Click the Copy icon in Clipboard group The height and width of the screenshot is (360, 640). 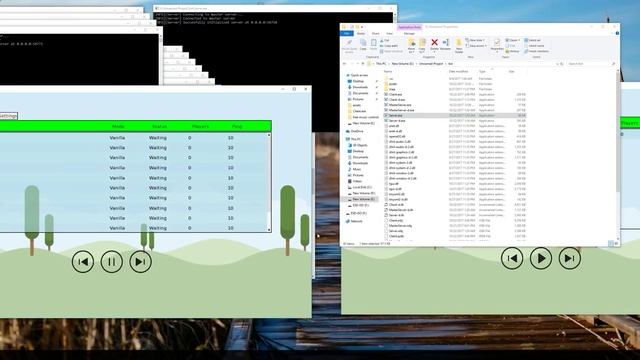(363, 45)
